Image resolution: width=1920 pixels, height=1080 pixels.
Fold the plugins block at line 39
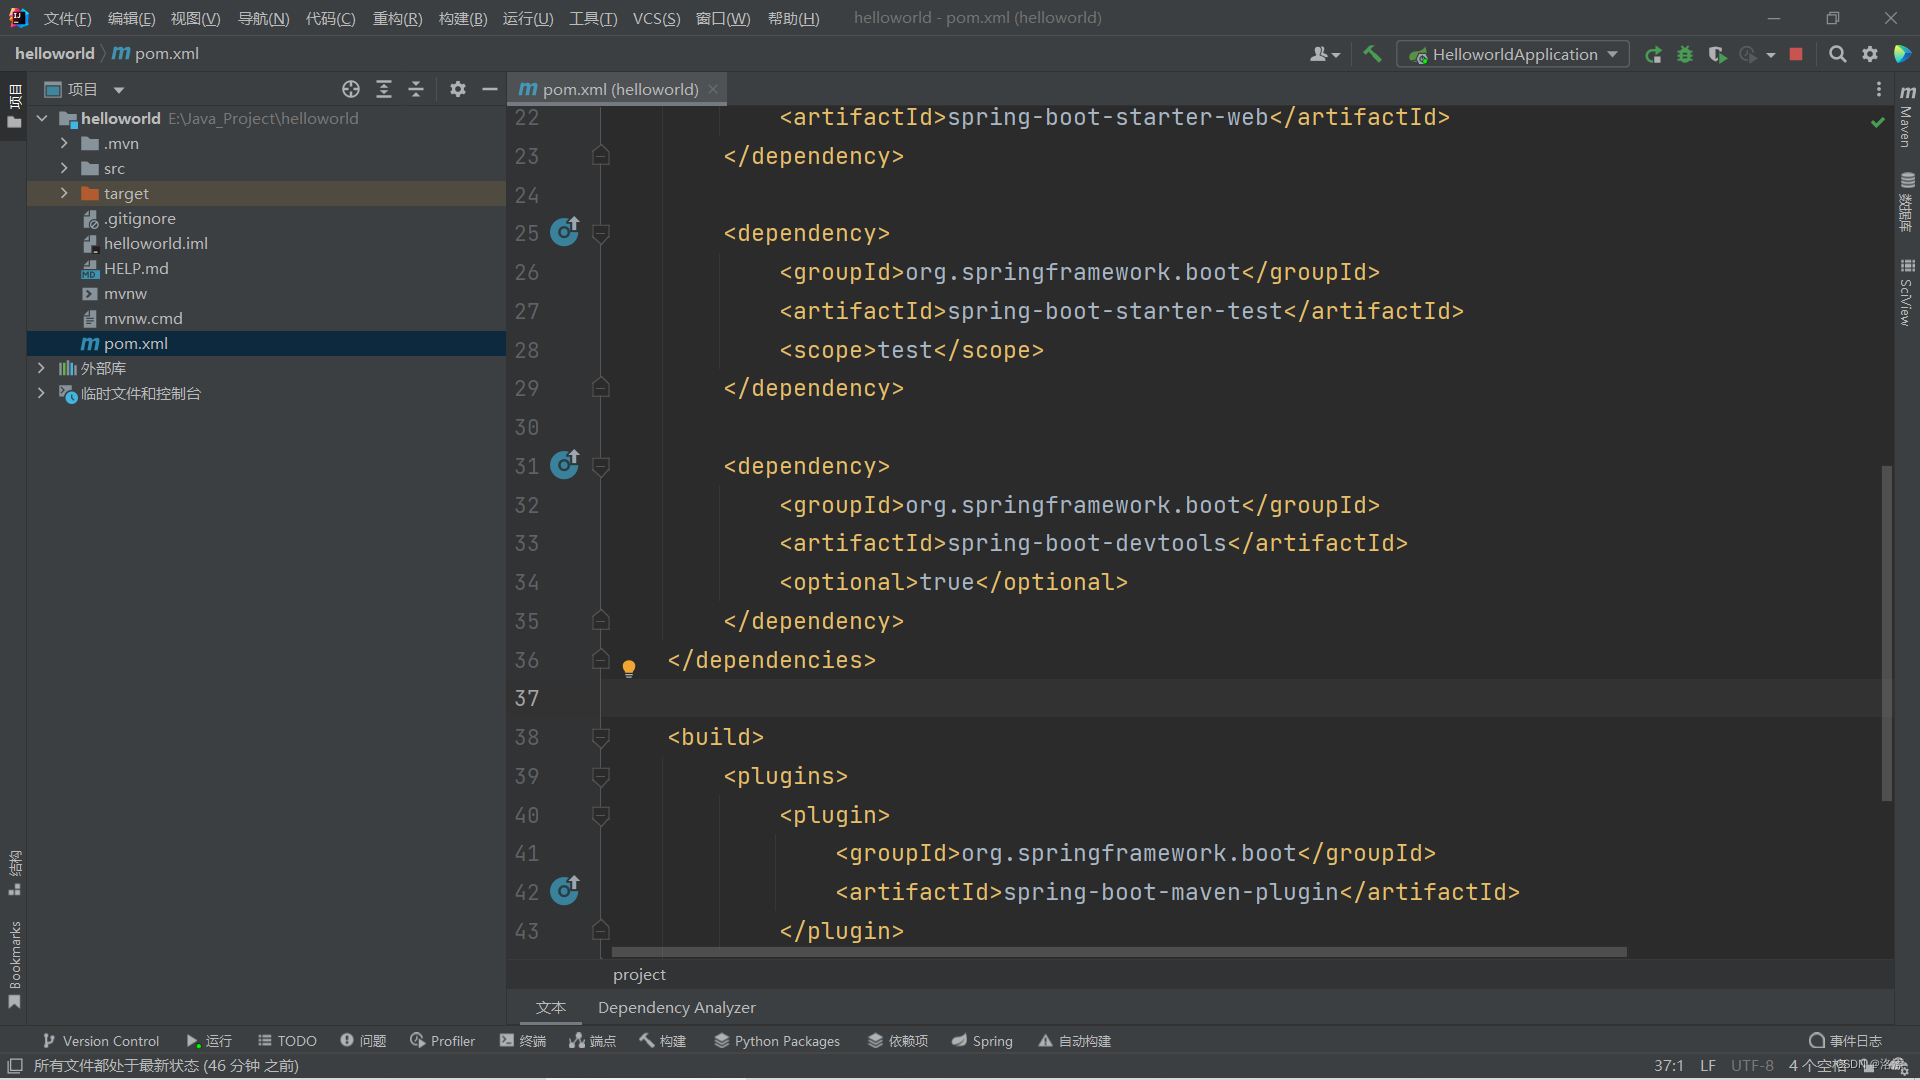pos(601,777)
